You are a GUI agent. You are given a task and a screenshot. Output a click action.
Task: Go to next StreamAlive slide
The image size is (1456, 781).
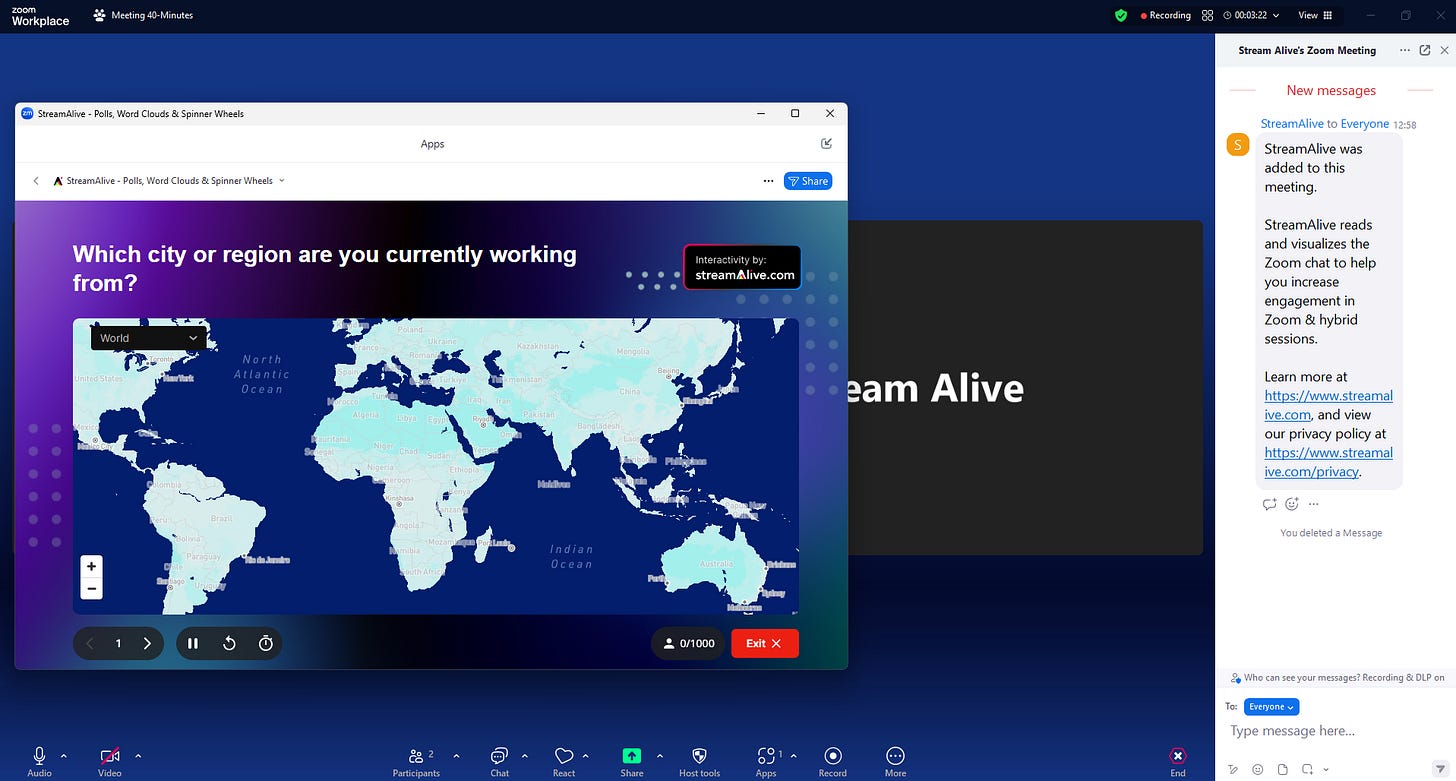pyautogui.click(x=147, y=643)
